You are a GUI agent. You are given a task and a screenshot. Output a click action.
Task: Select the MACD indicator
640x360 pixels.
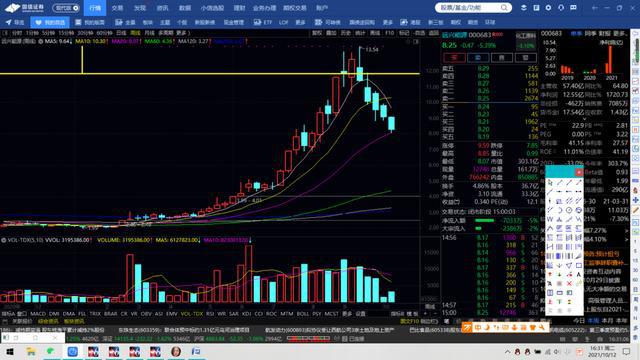coord(38,313)
